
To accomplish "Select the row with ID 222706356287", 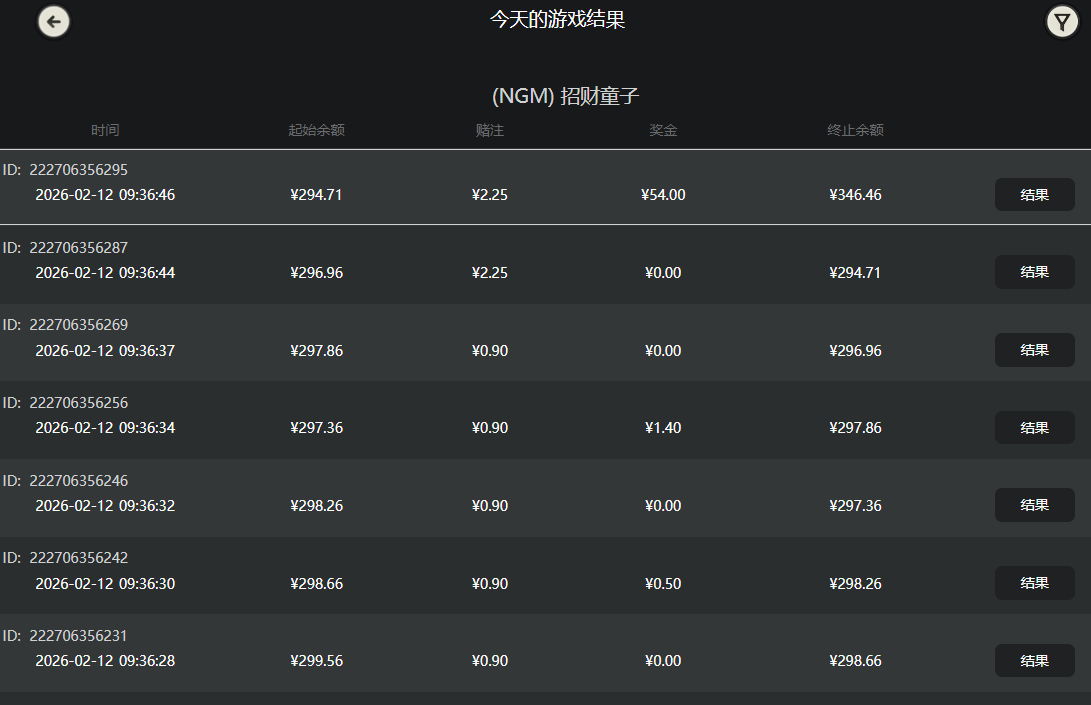I will point(78,247).
